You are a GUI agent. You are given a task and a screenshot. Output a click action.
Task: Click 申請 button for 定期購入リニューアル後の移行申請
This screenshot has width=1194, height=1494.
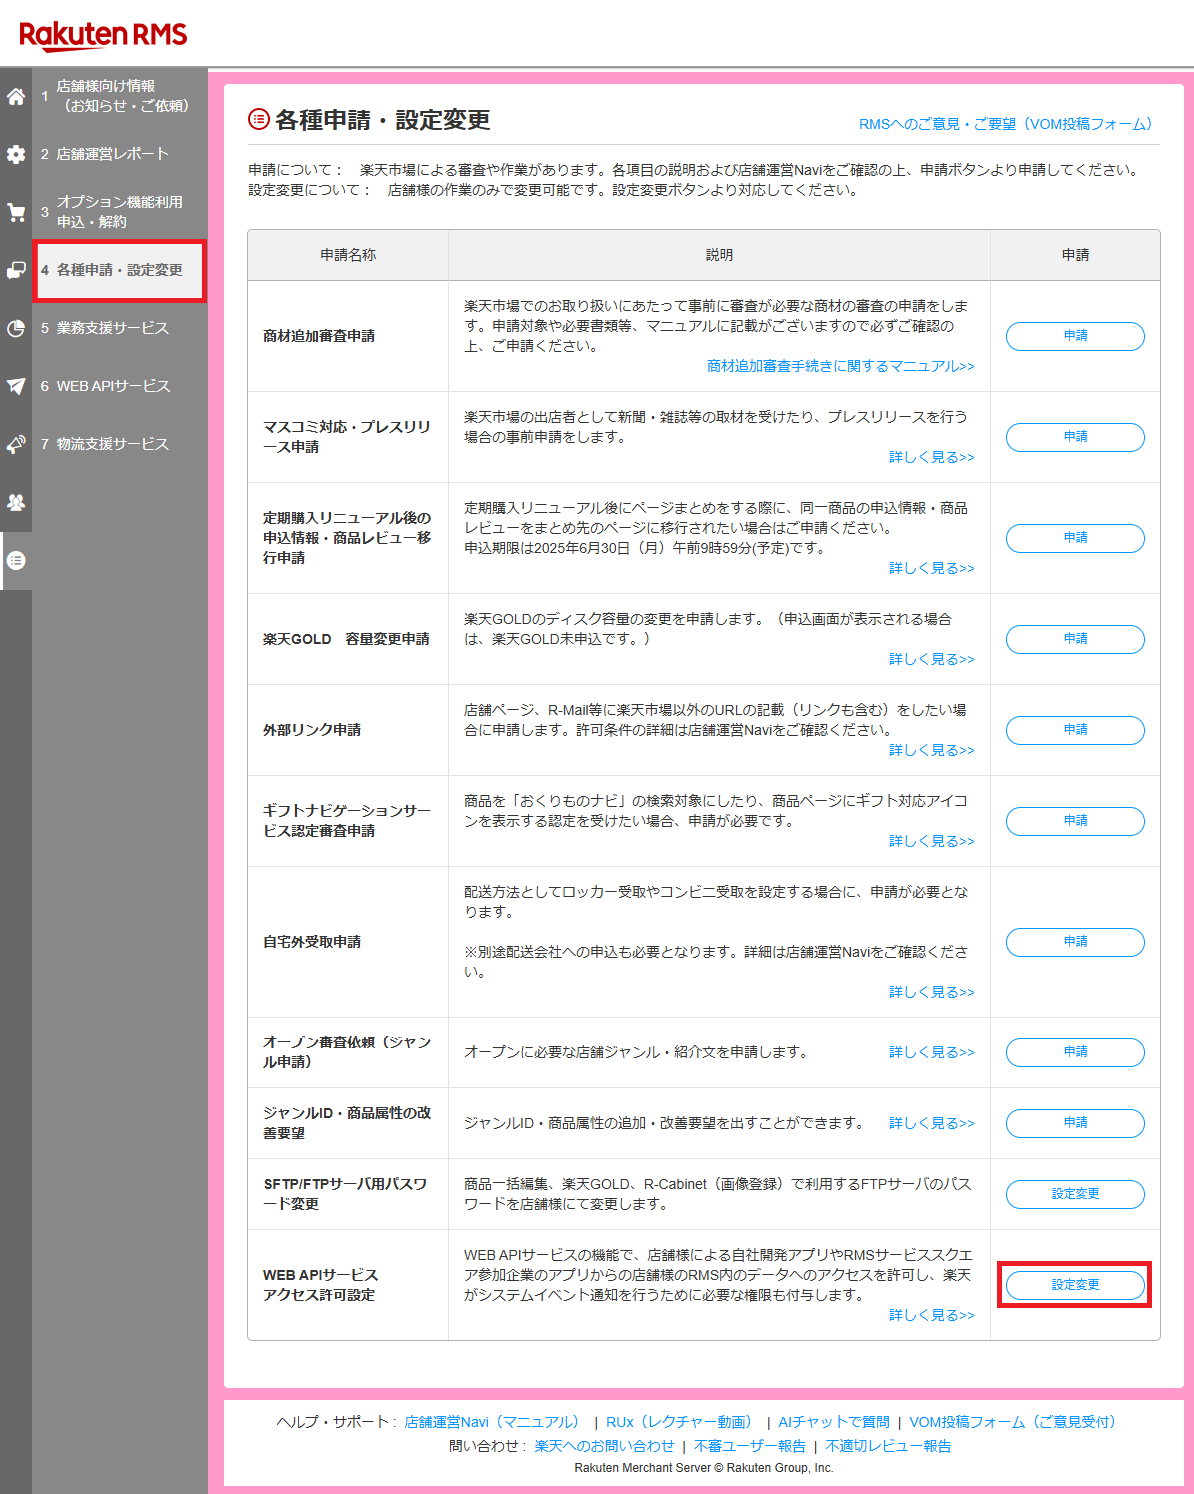click(1075, 538)
